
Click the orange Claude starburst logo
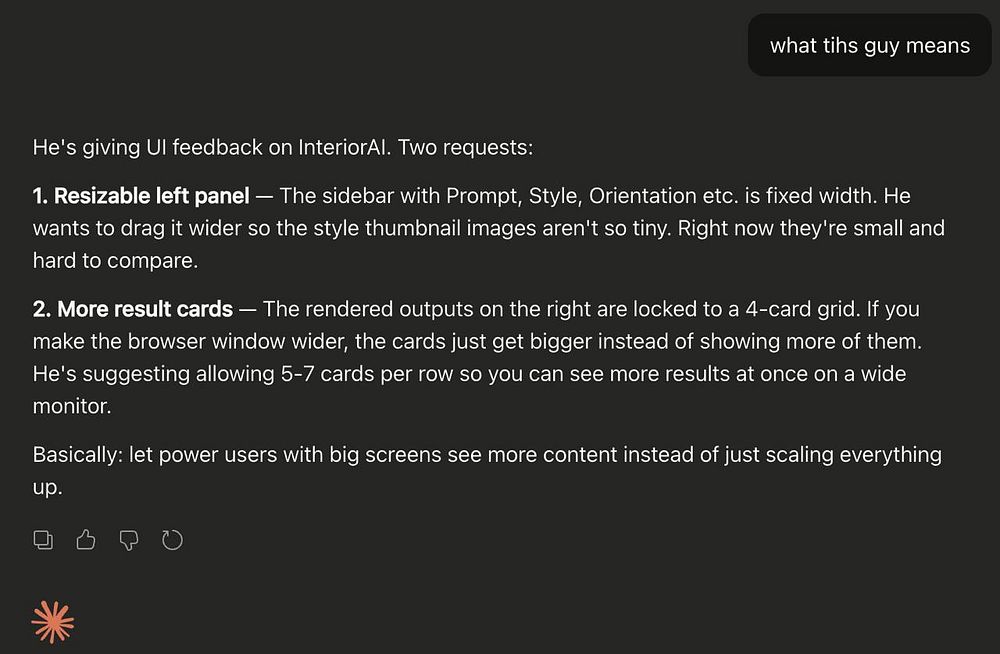point(53,622)
